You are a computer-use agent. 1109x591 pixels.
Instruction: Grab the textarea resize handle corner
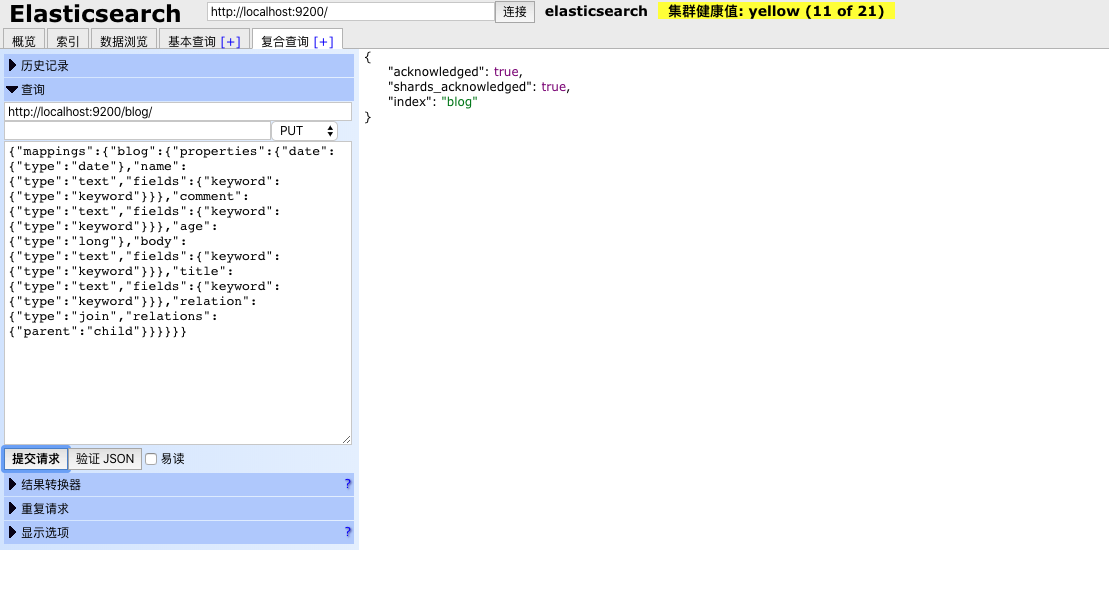[x=346, y=439]
